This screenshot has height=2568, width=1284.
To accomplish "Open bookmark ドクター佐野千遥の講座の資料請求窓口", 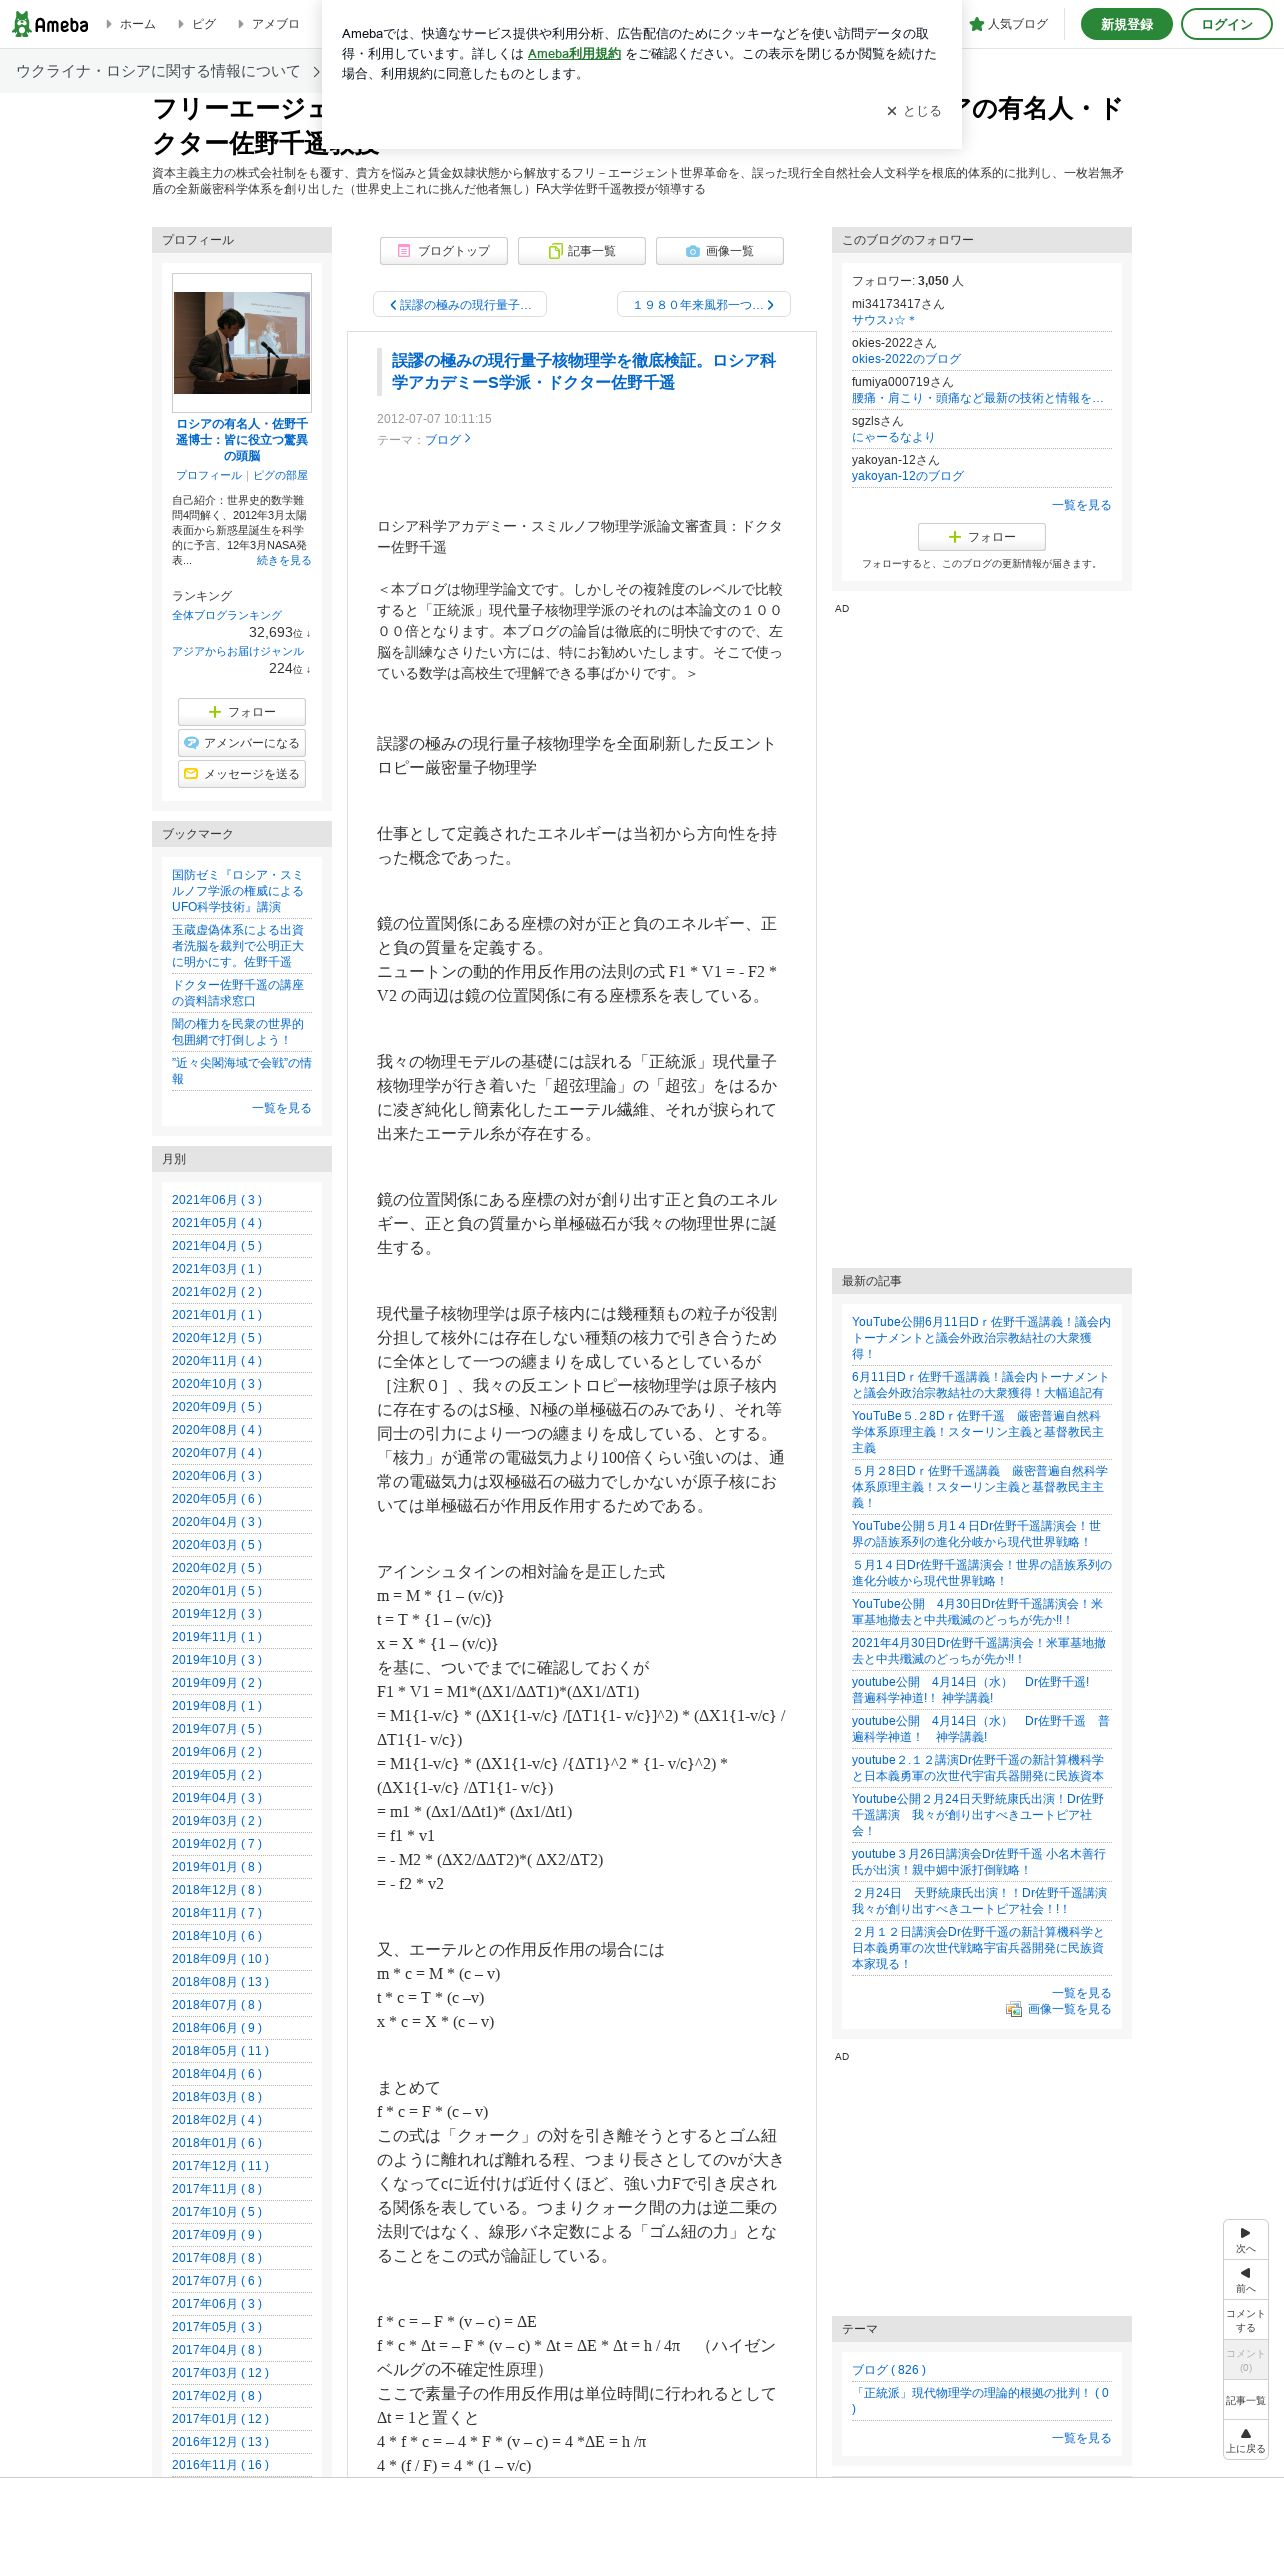I will tap(238, 993).
